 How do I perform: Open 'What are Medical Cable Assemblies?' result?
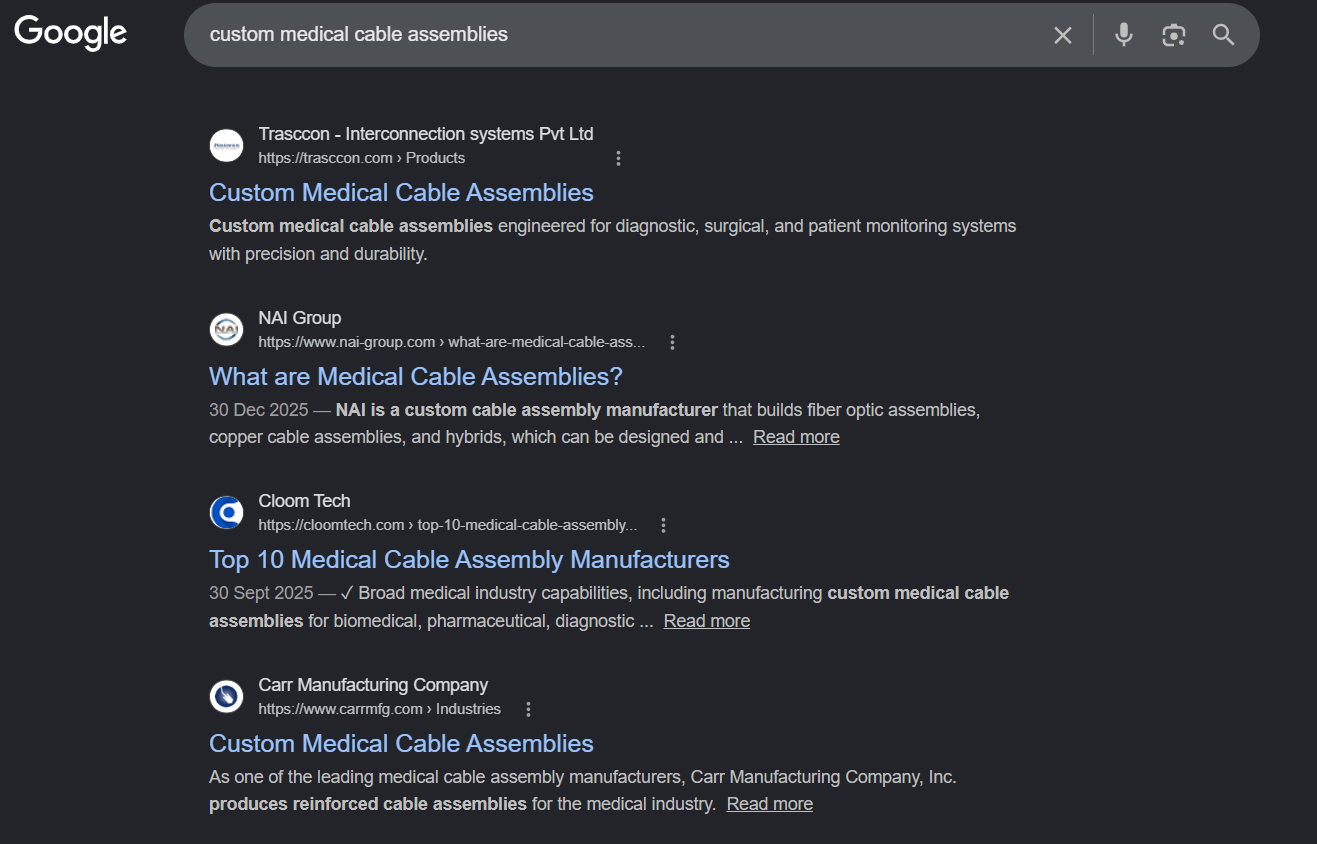coord(416,376)
